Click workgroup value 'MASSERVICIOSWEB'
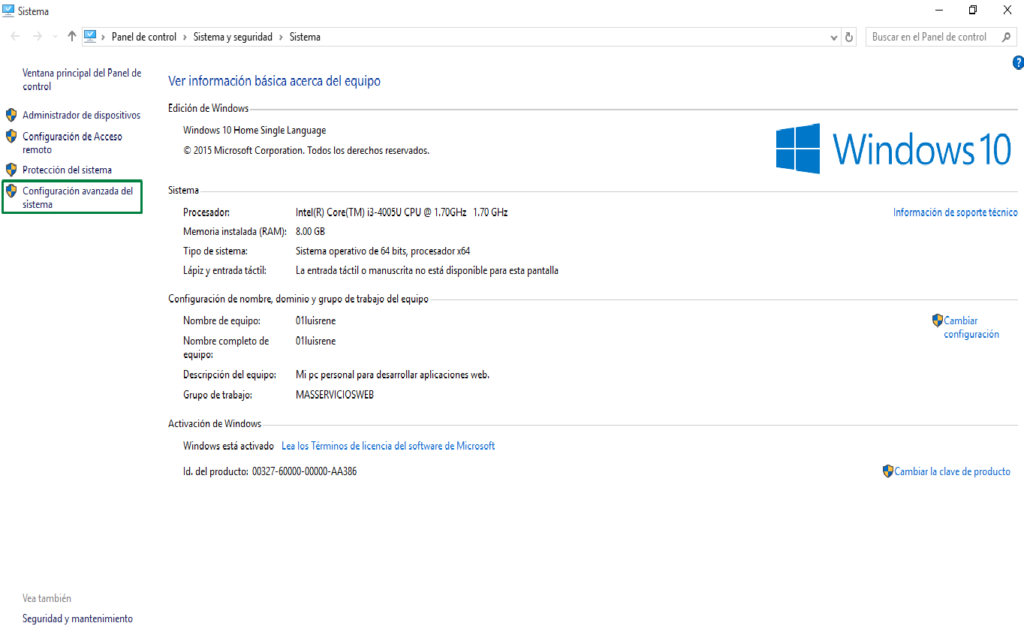Image resolution: width=1024 pixels, height=641 pixels. coord(334,394)
